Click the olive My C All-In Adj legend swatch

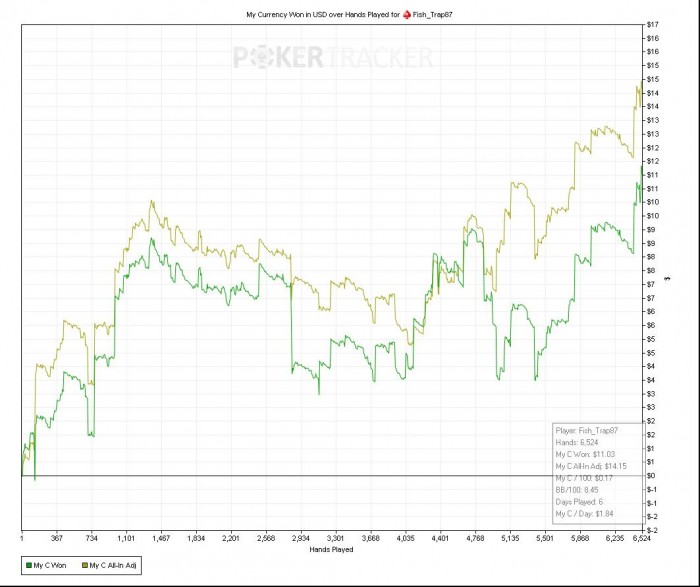pos(85,566)
